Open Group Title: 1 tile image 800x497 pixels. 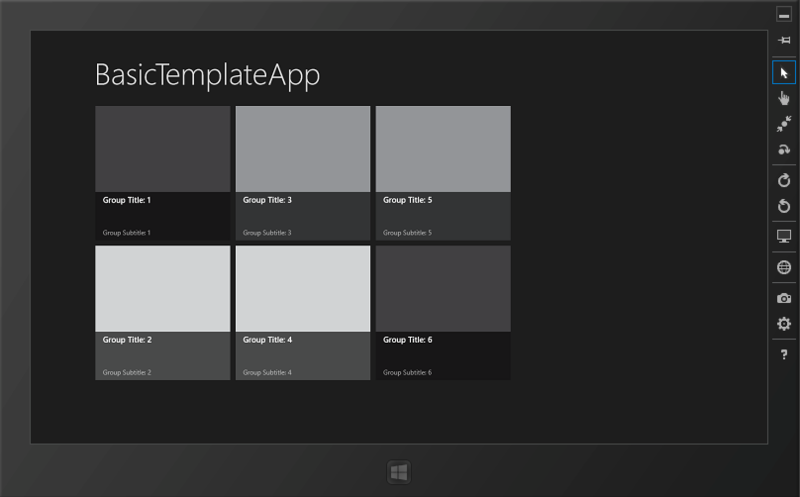point(163,149)
